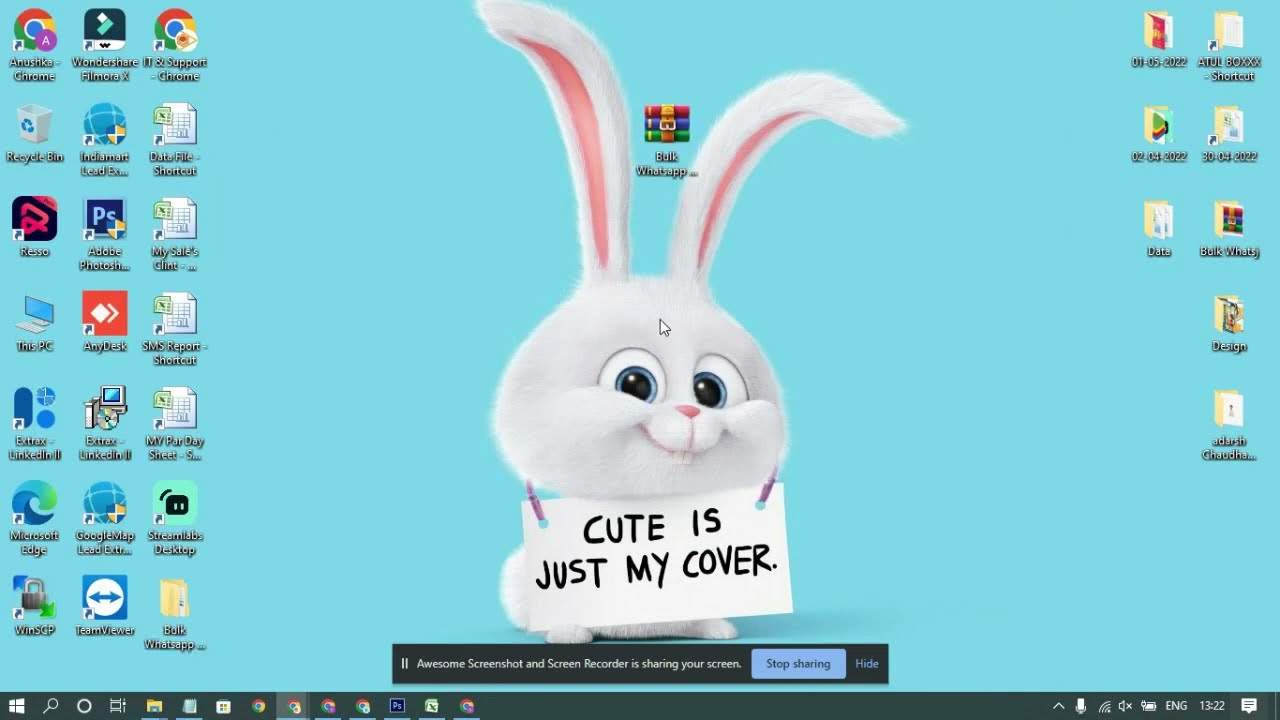
Task: Select the Data File - Shortcut icon
Action: pyautogui.click(x=175, y=140)
